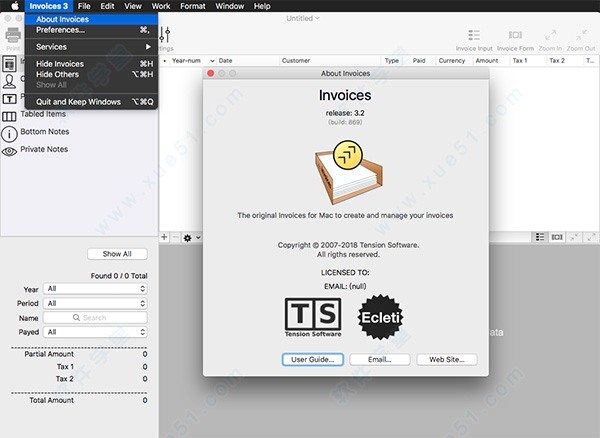600x438 pixels.
Task: Open the Help menu
Action: pyautogui.click(x=262, y=6)
